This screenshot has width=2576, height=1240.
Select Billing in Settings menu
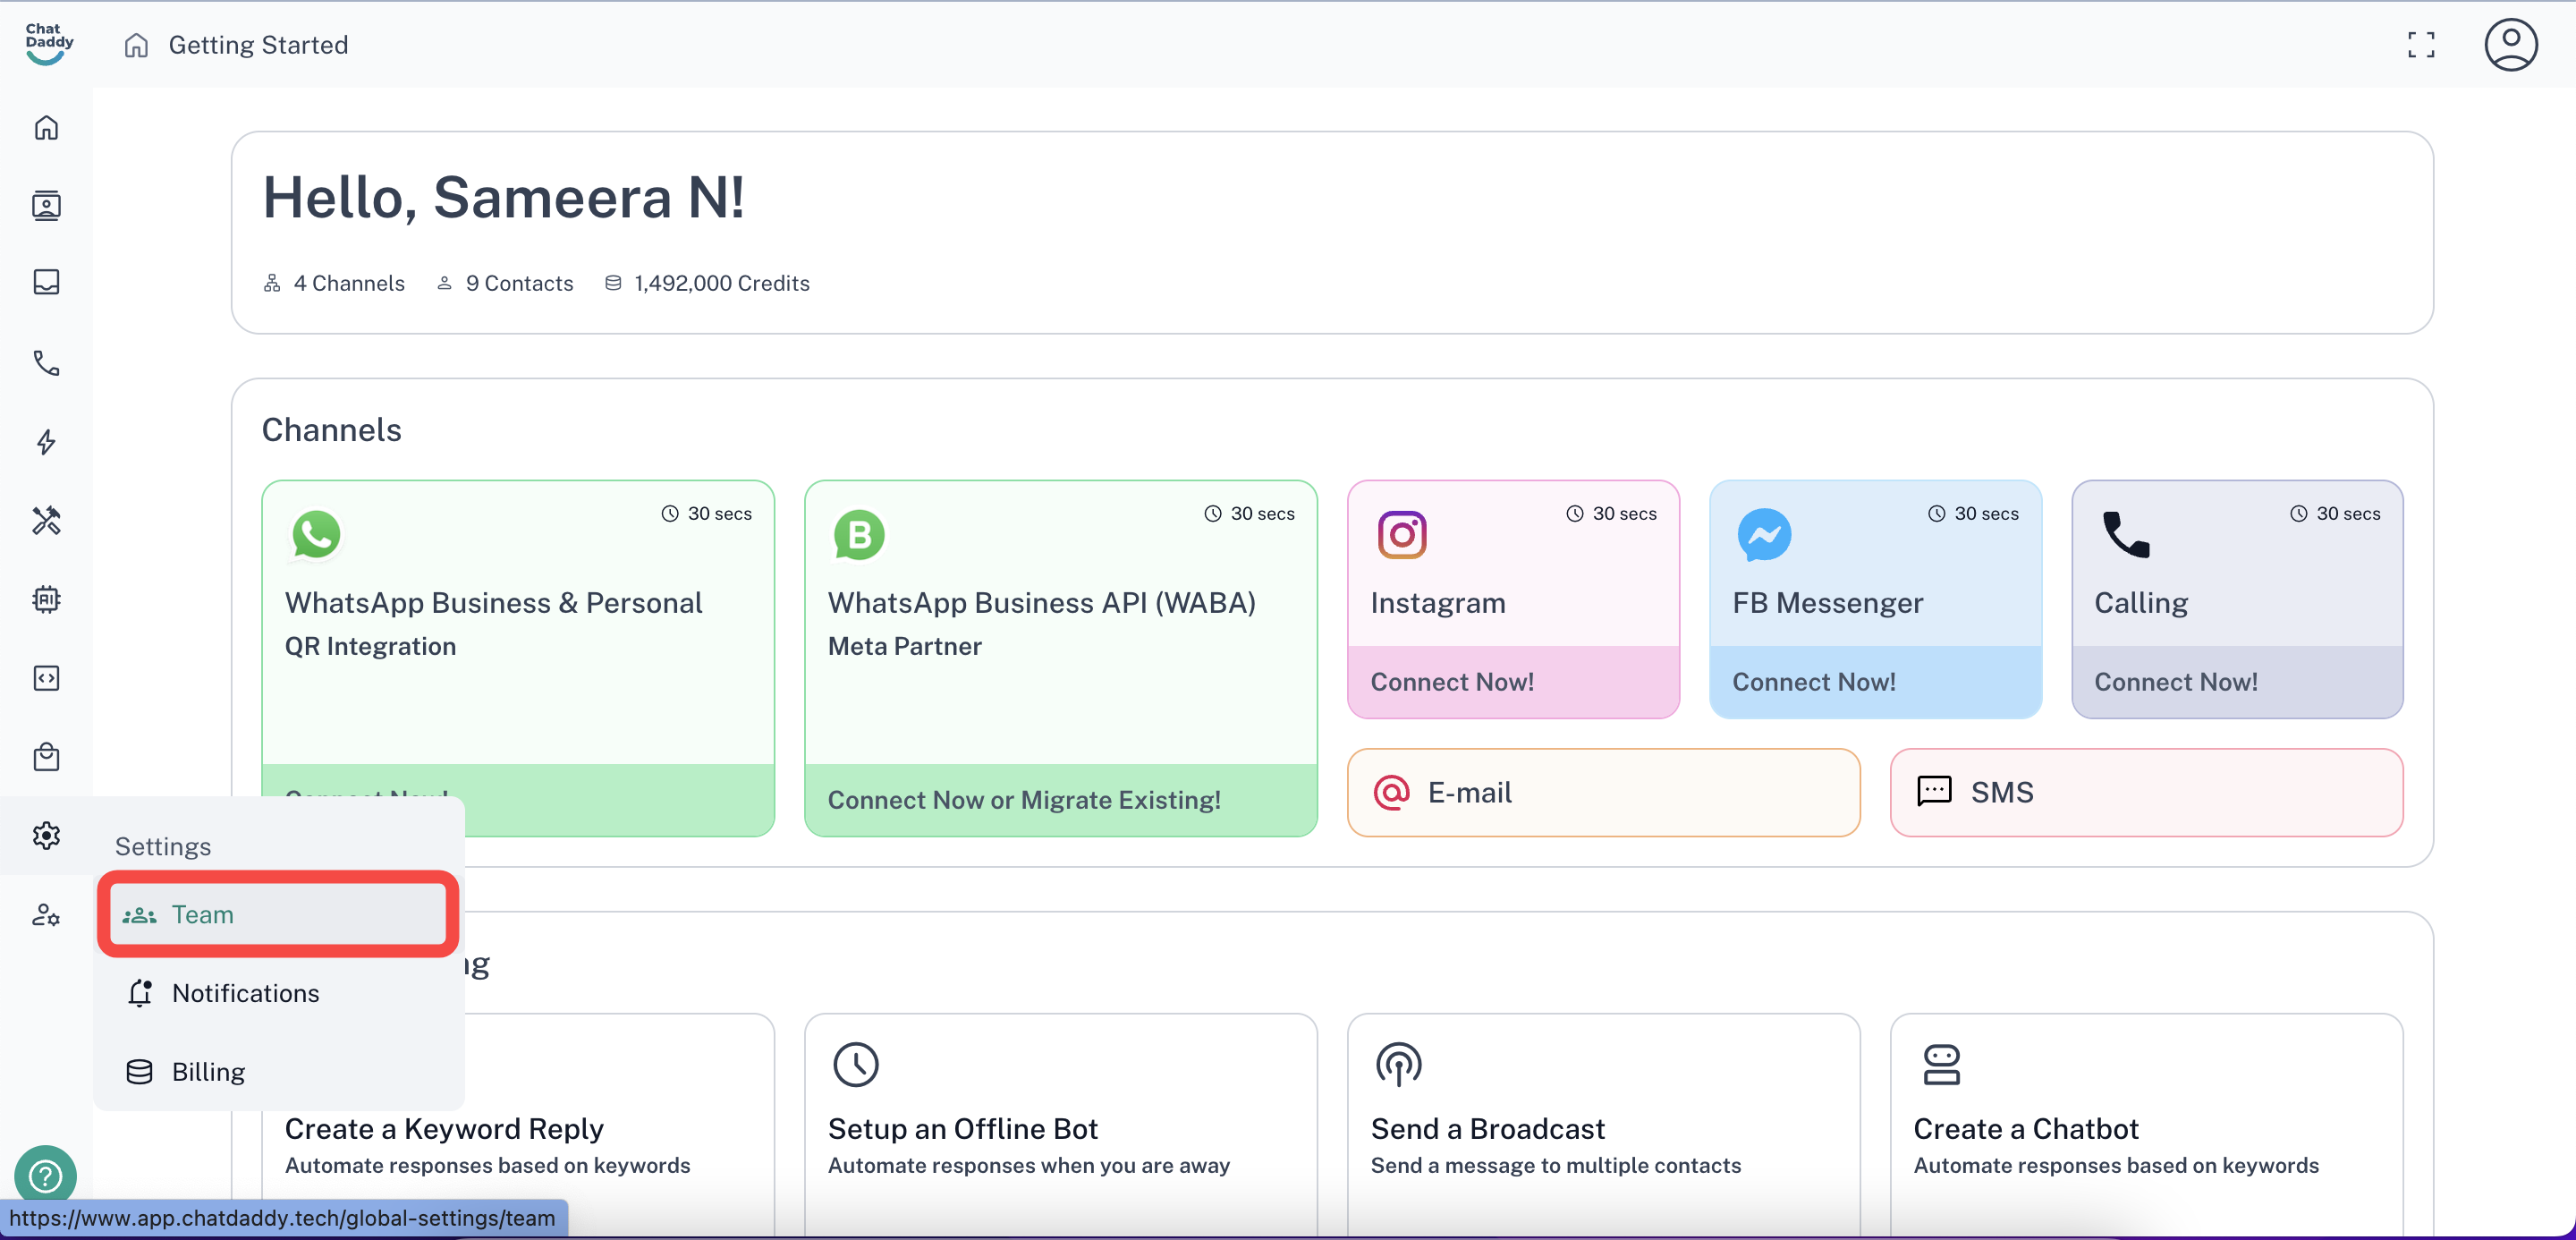pos(208,1072)
